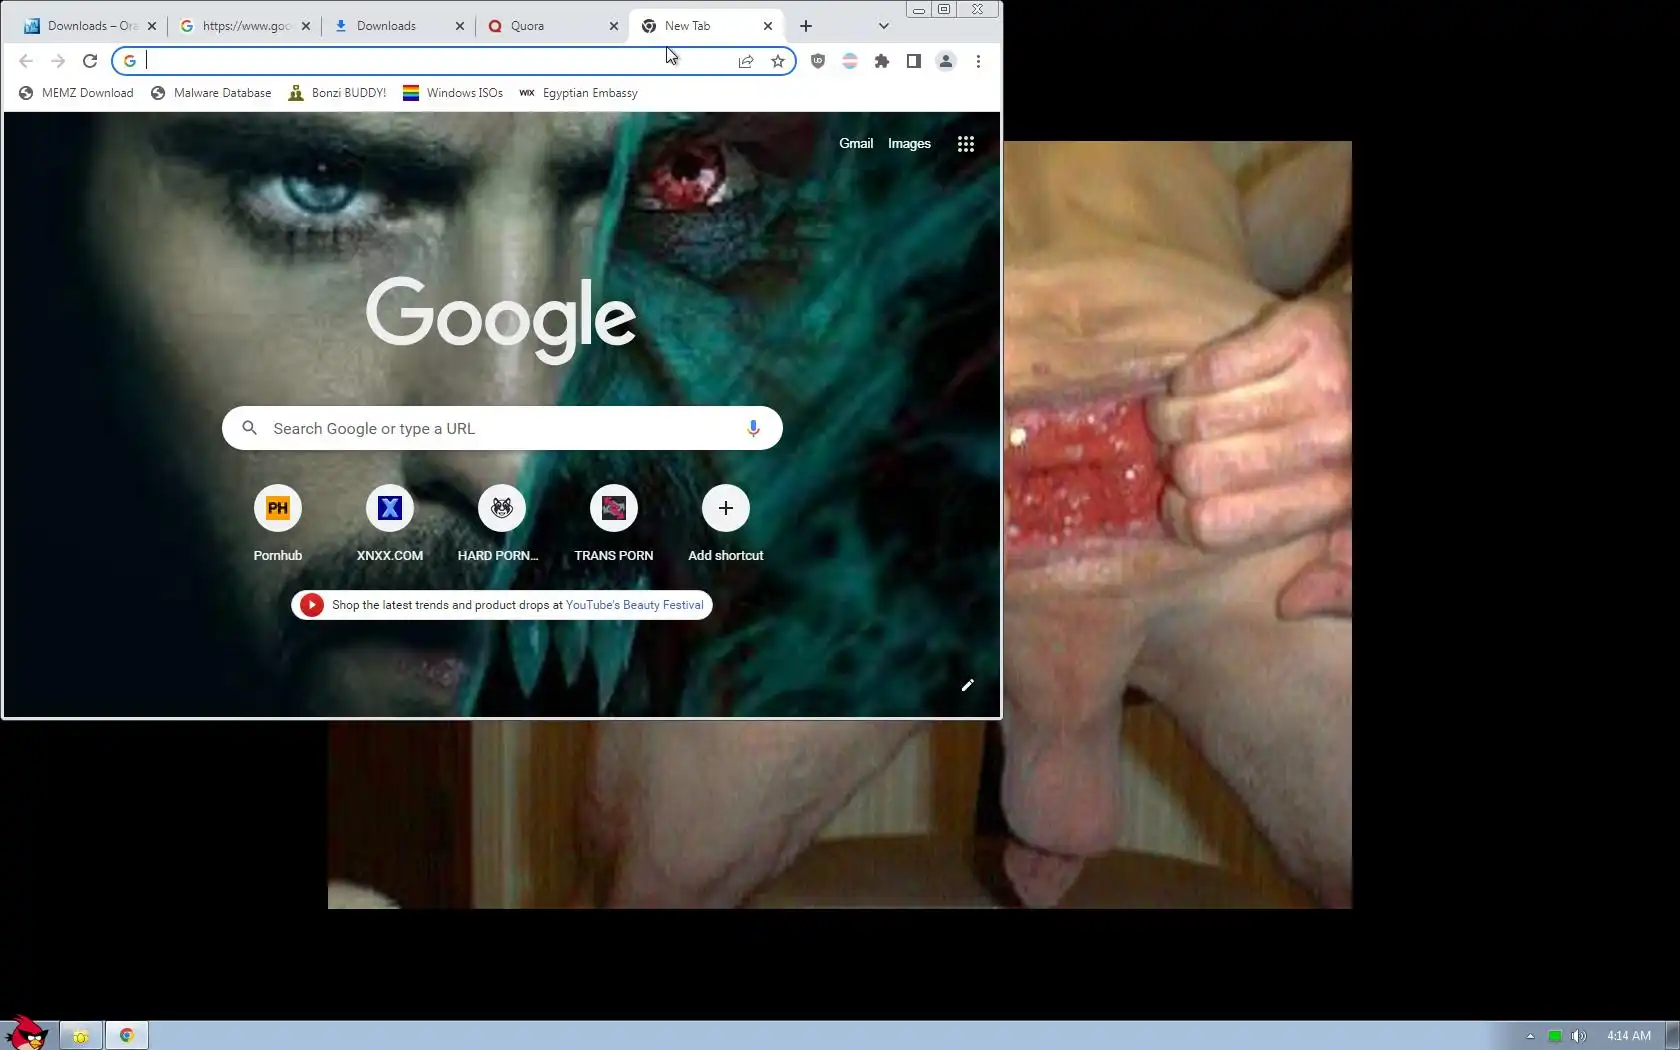Open the Malware Database bookmark
The width and height of the screenshot is (1680, 1050).
pyautogui.click(x=211, y=93)
